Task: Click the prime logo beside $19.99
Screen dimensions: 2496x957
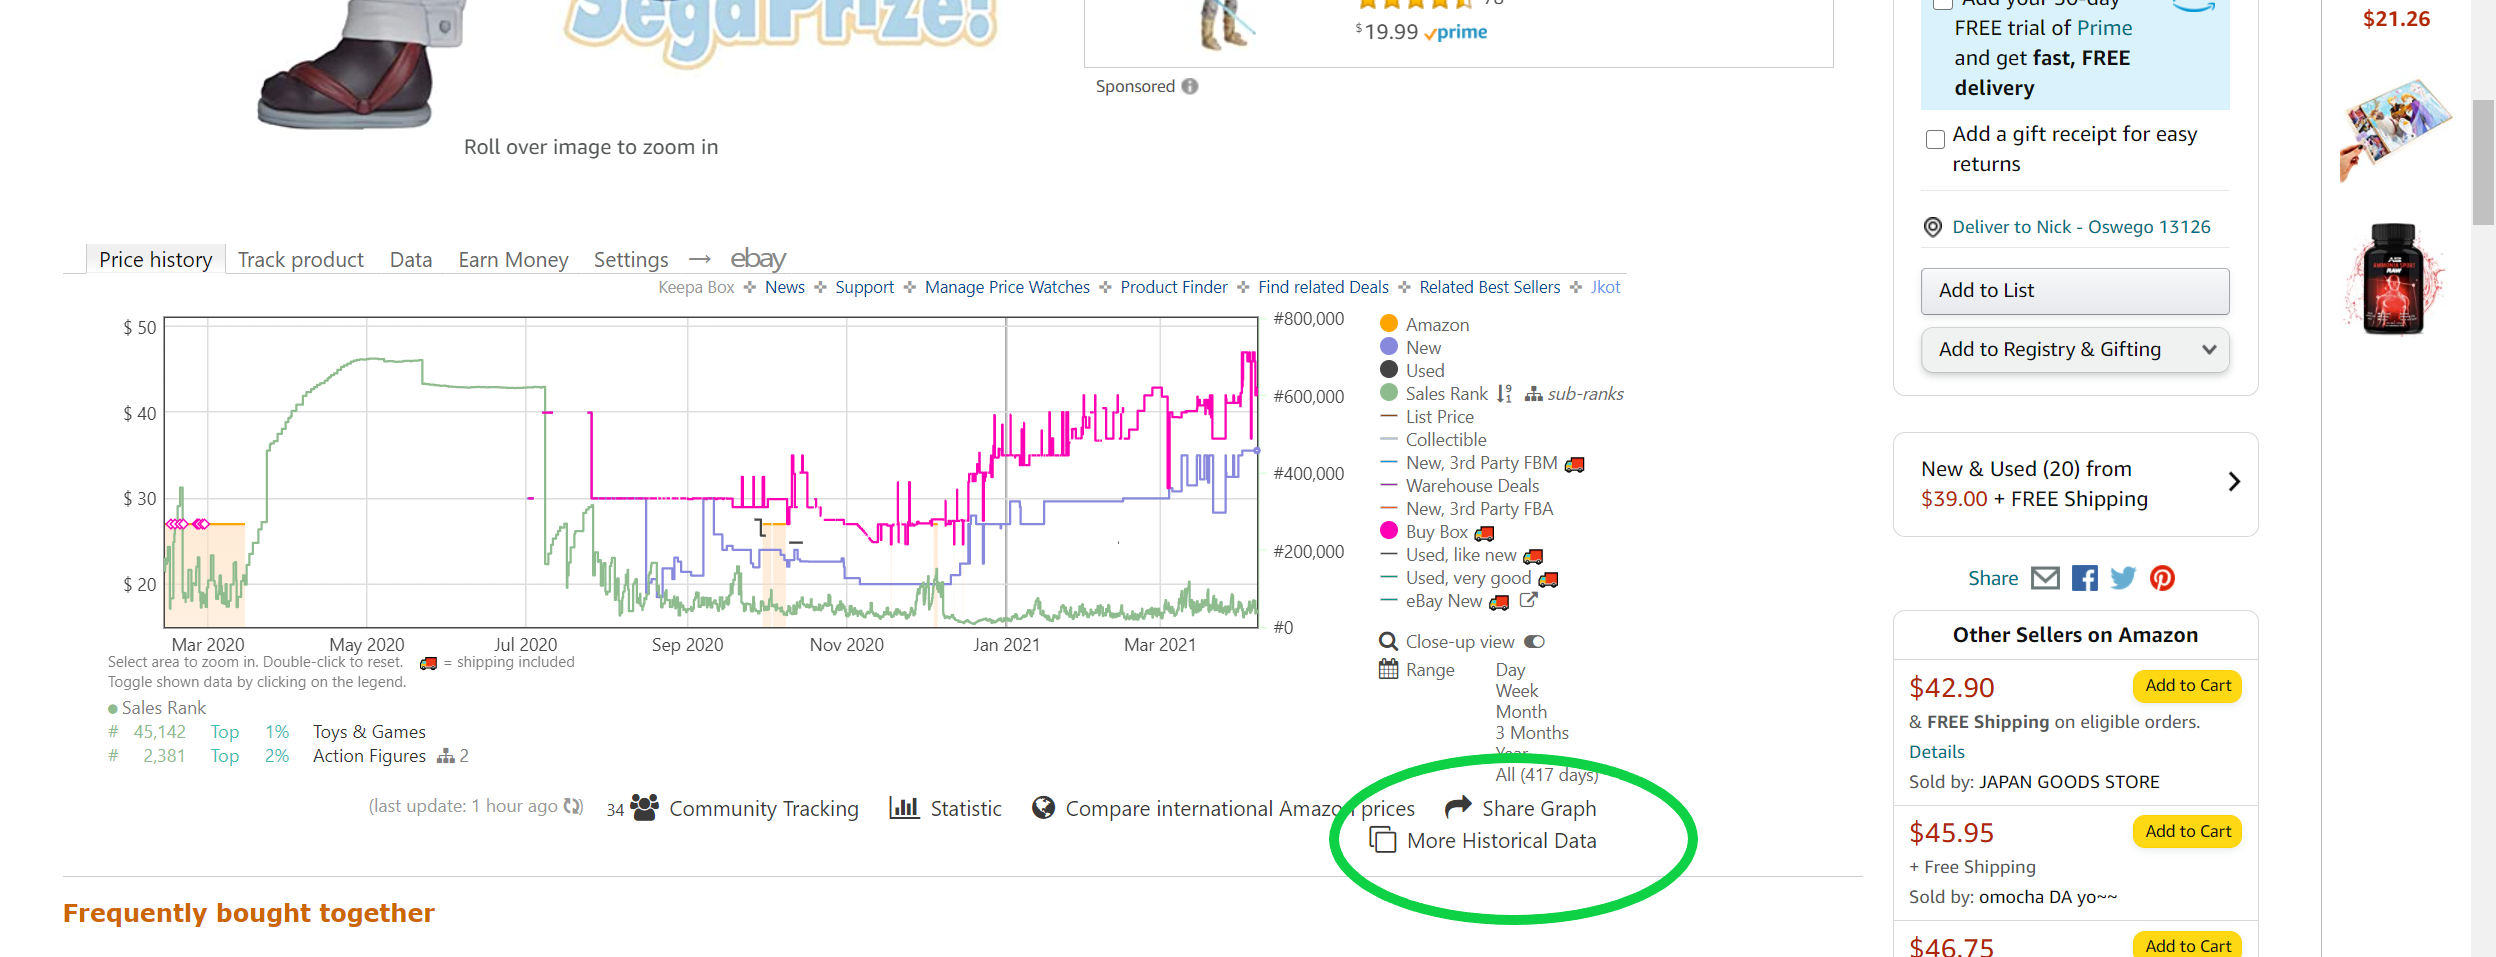Action: pos(1455,33)
